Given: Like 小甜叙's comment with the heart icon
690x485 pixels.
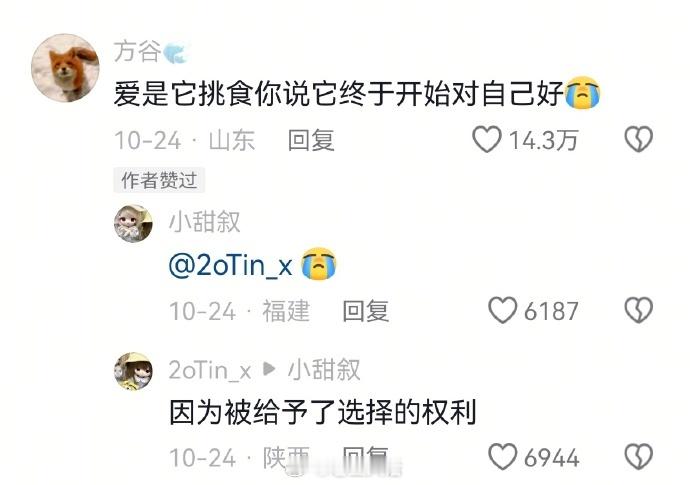Looking at the screenshot, I should point(502,310).
